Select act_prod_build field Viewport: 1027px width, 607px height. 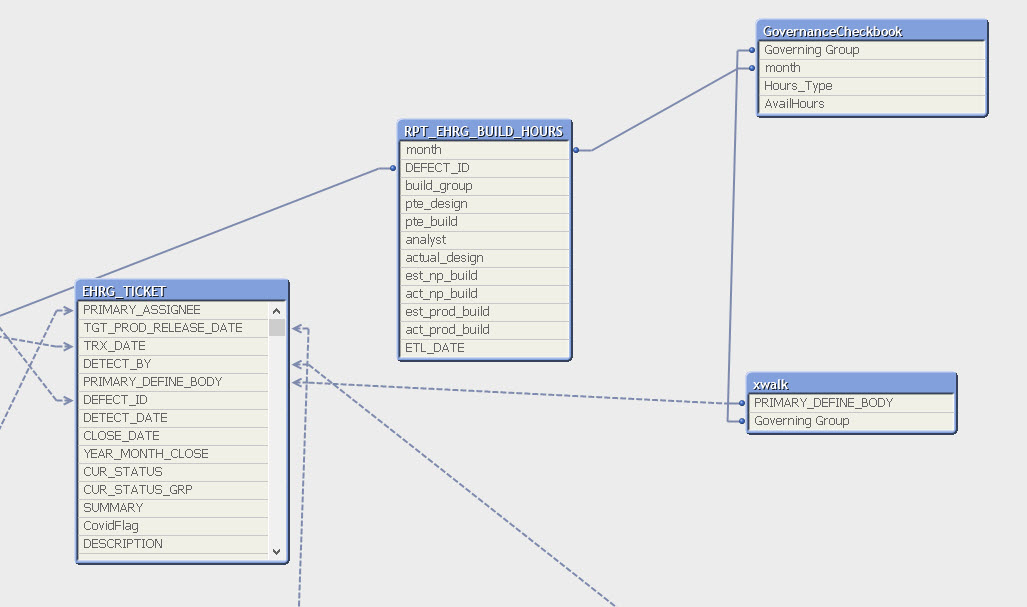[485, 330]
